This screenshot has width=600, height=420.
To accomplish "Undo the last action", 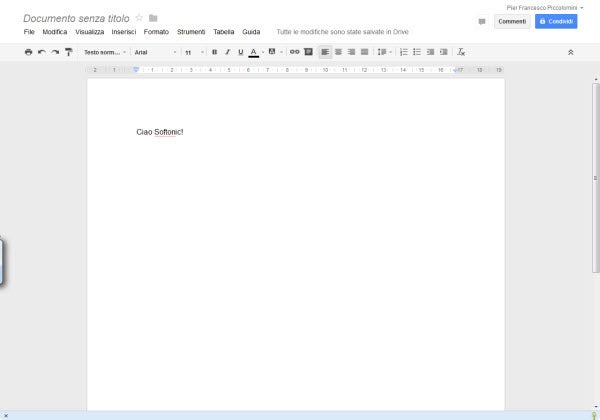I will [42, 52].
